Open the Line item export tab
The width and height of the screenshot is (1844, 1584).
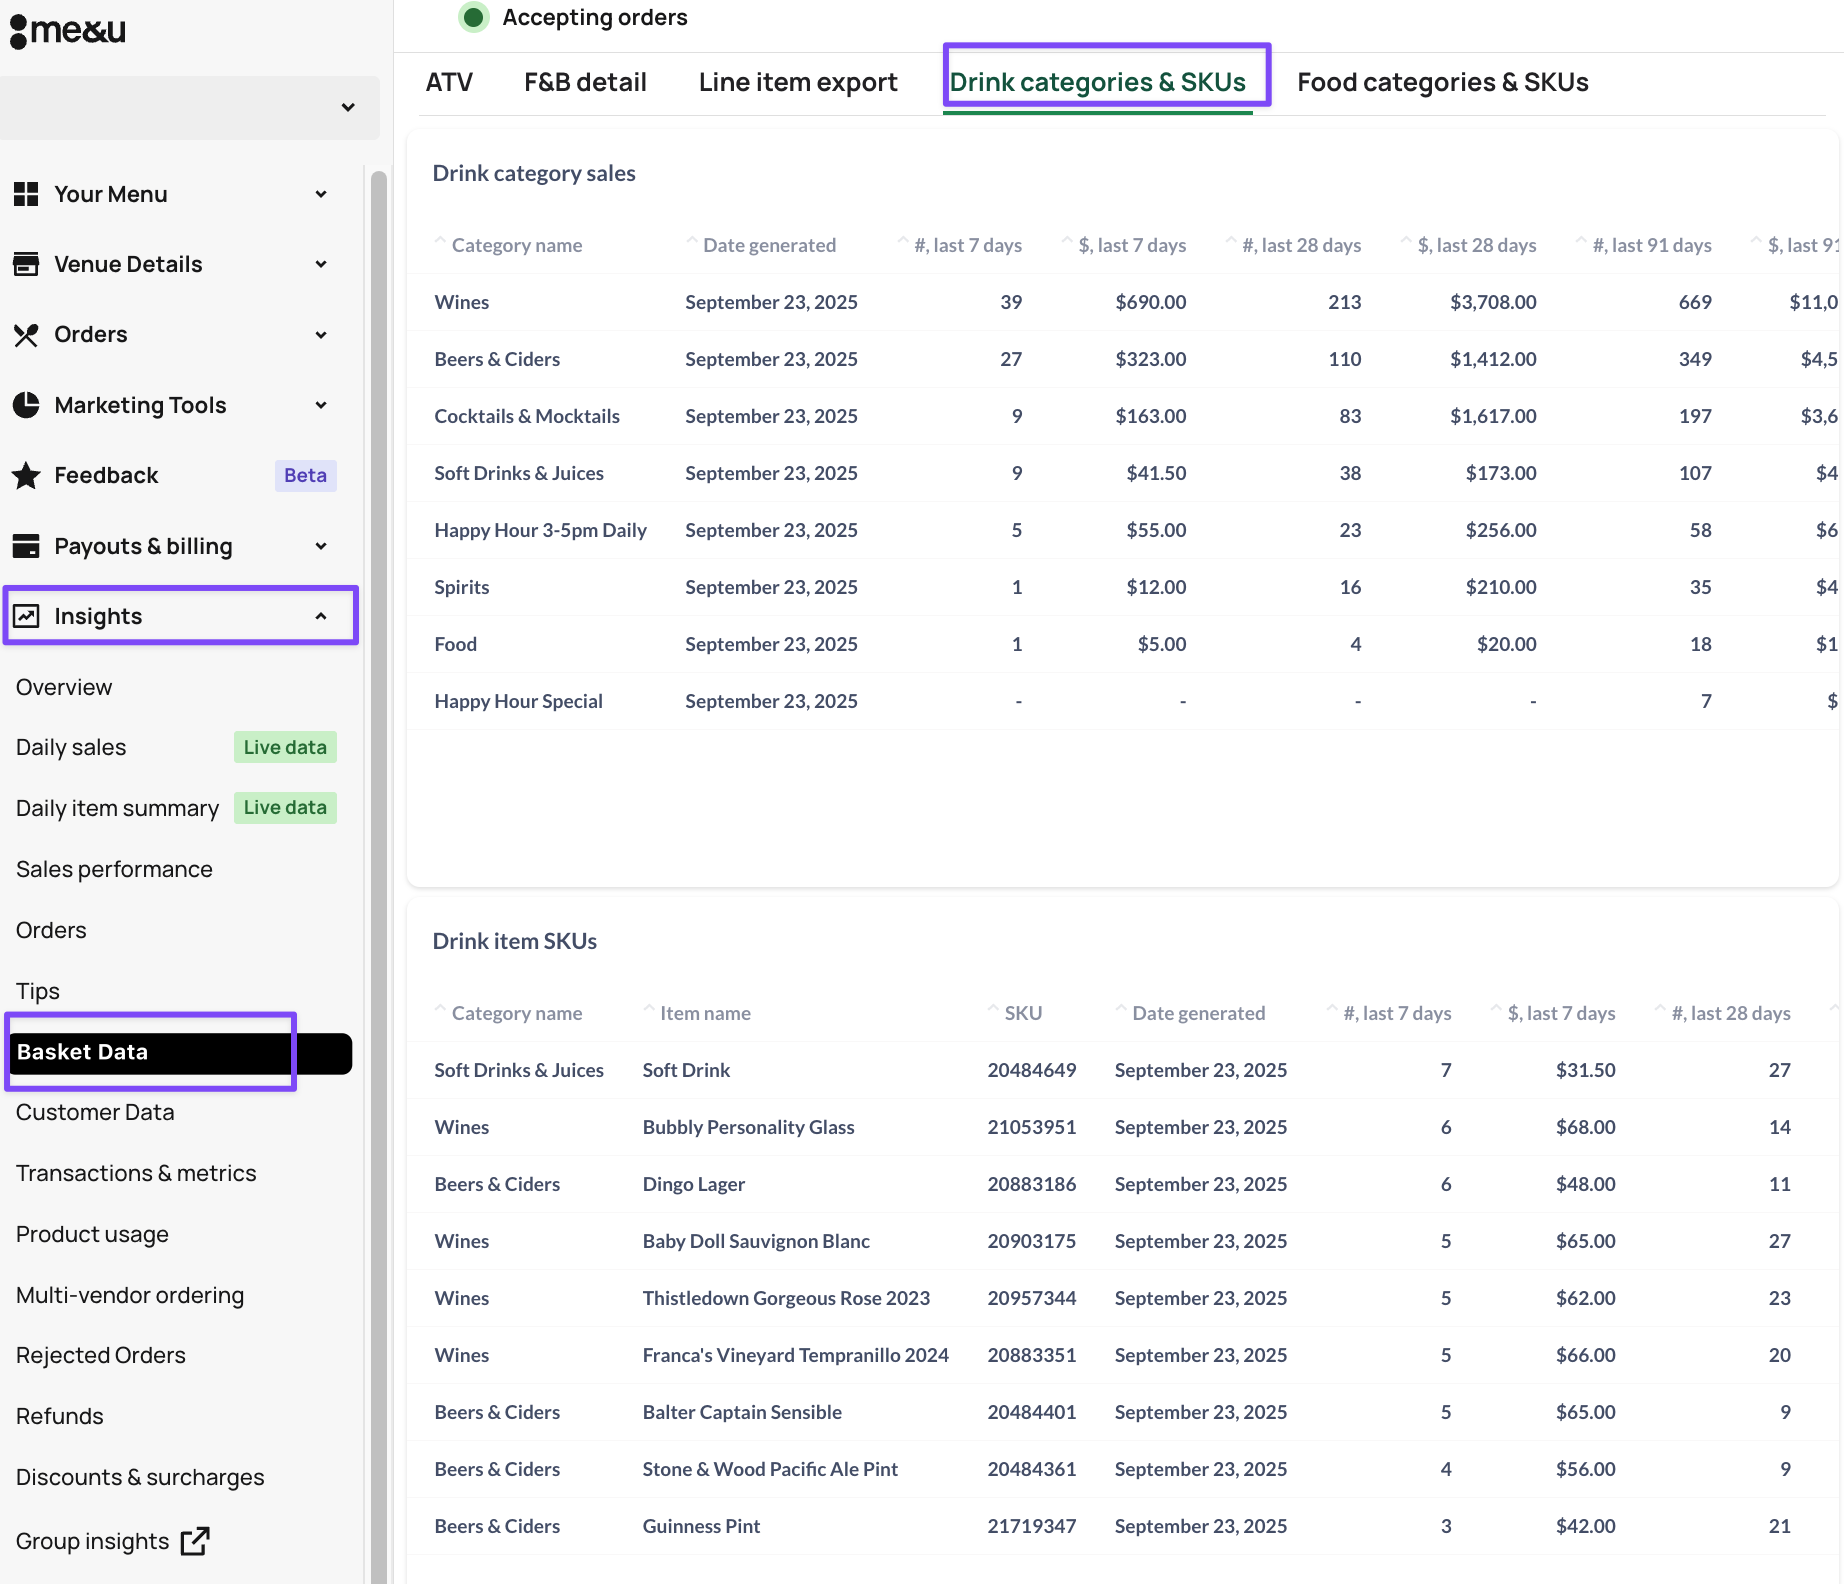click(x=797, y=82)
